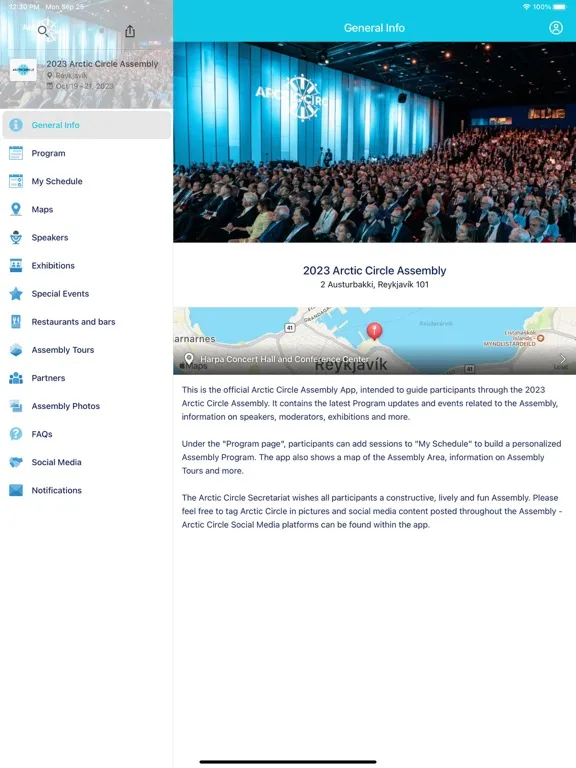Screen dimensions: 576x768
Task: Open the Speakers menu item
Action: (x=87, y=237)
